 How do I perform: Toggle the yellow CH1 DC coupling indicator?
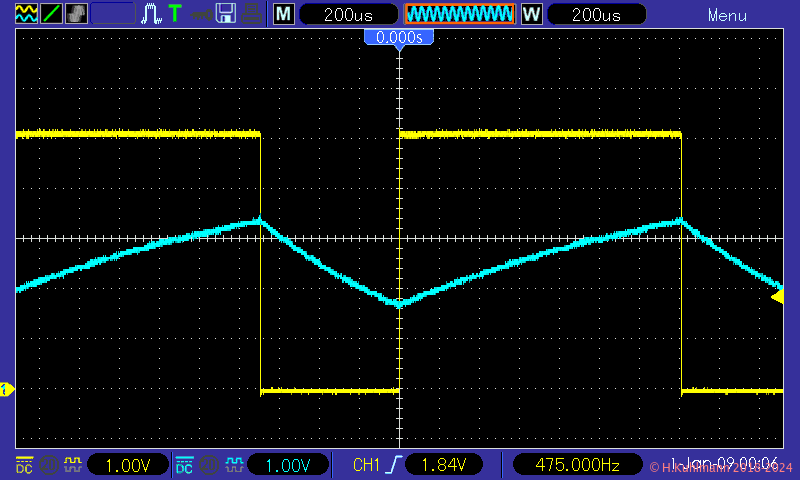tap(23, 465)
